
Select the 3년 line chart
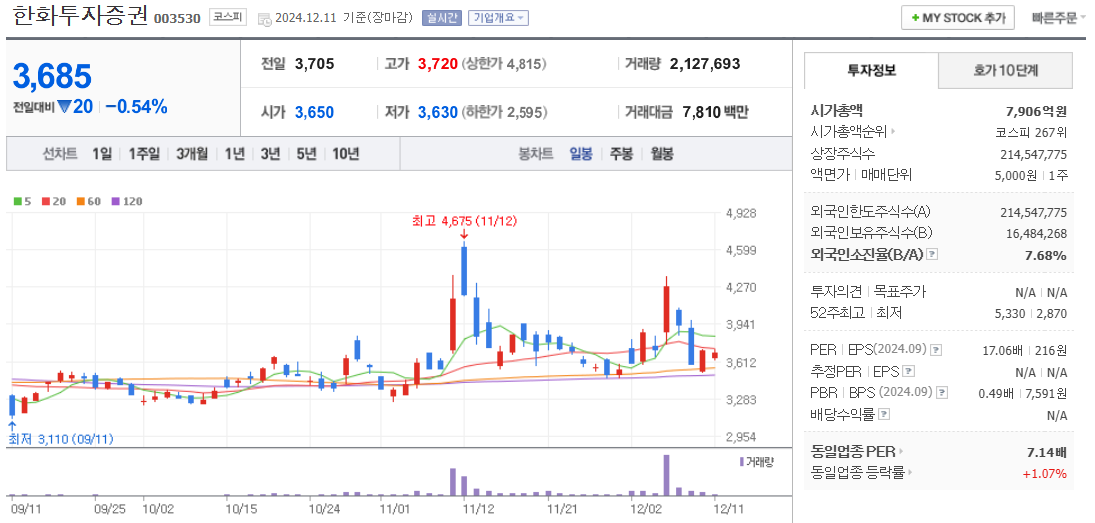(270, 154)
